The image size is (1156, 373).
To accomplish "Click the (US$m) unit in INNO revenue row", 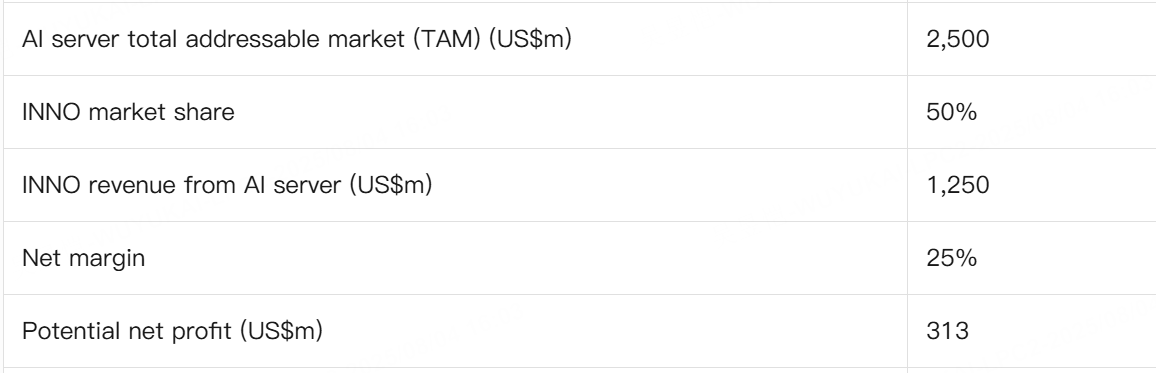I will point(390,185).
